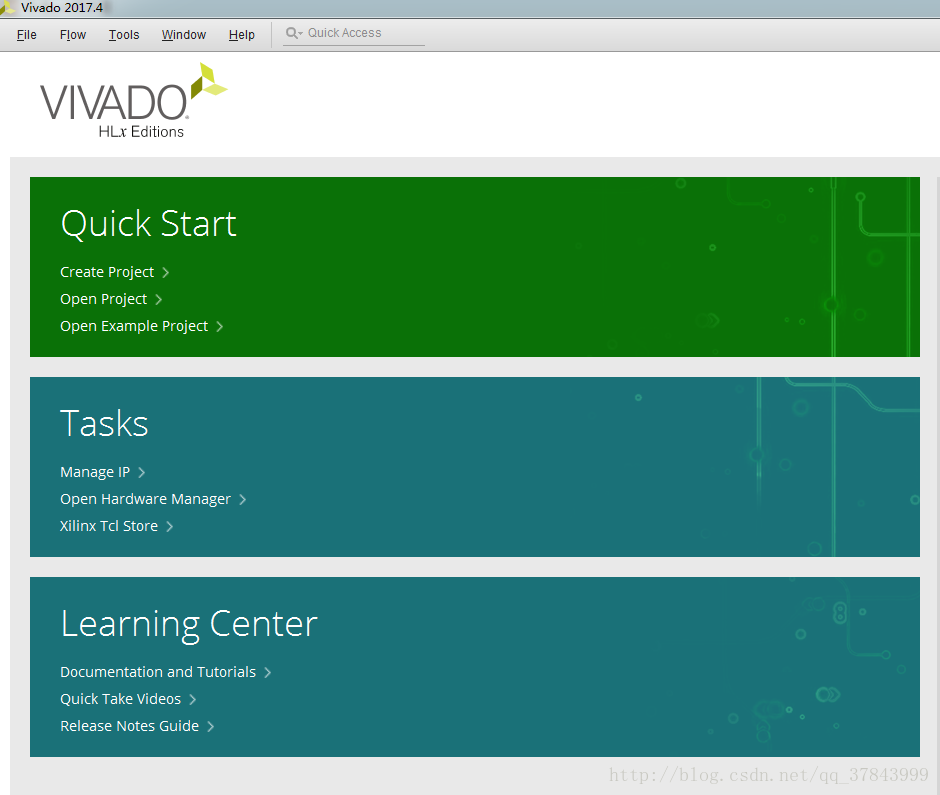This screenshot has width=940, height=795.
Task: Open the Window menu
Action: pos(183,35)
